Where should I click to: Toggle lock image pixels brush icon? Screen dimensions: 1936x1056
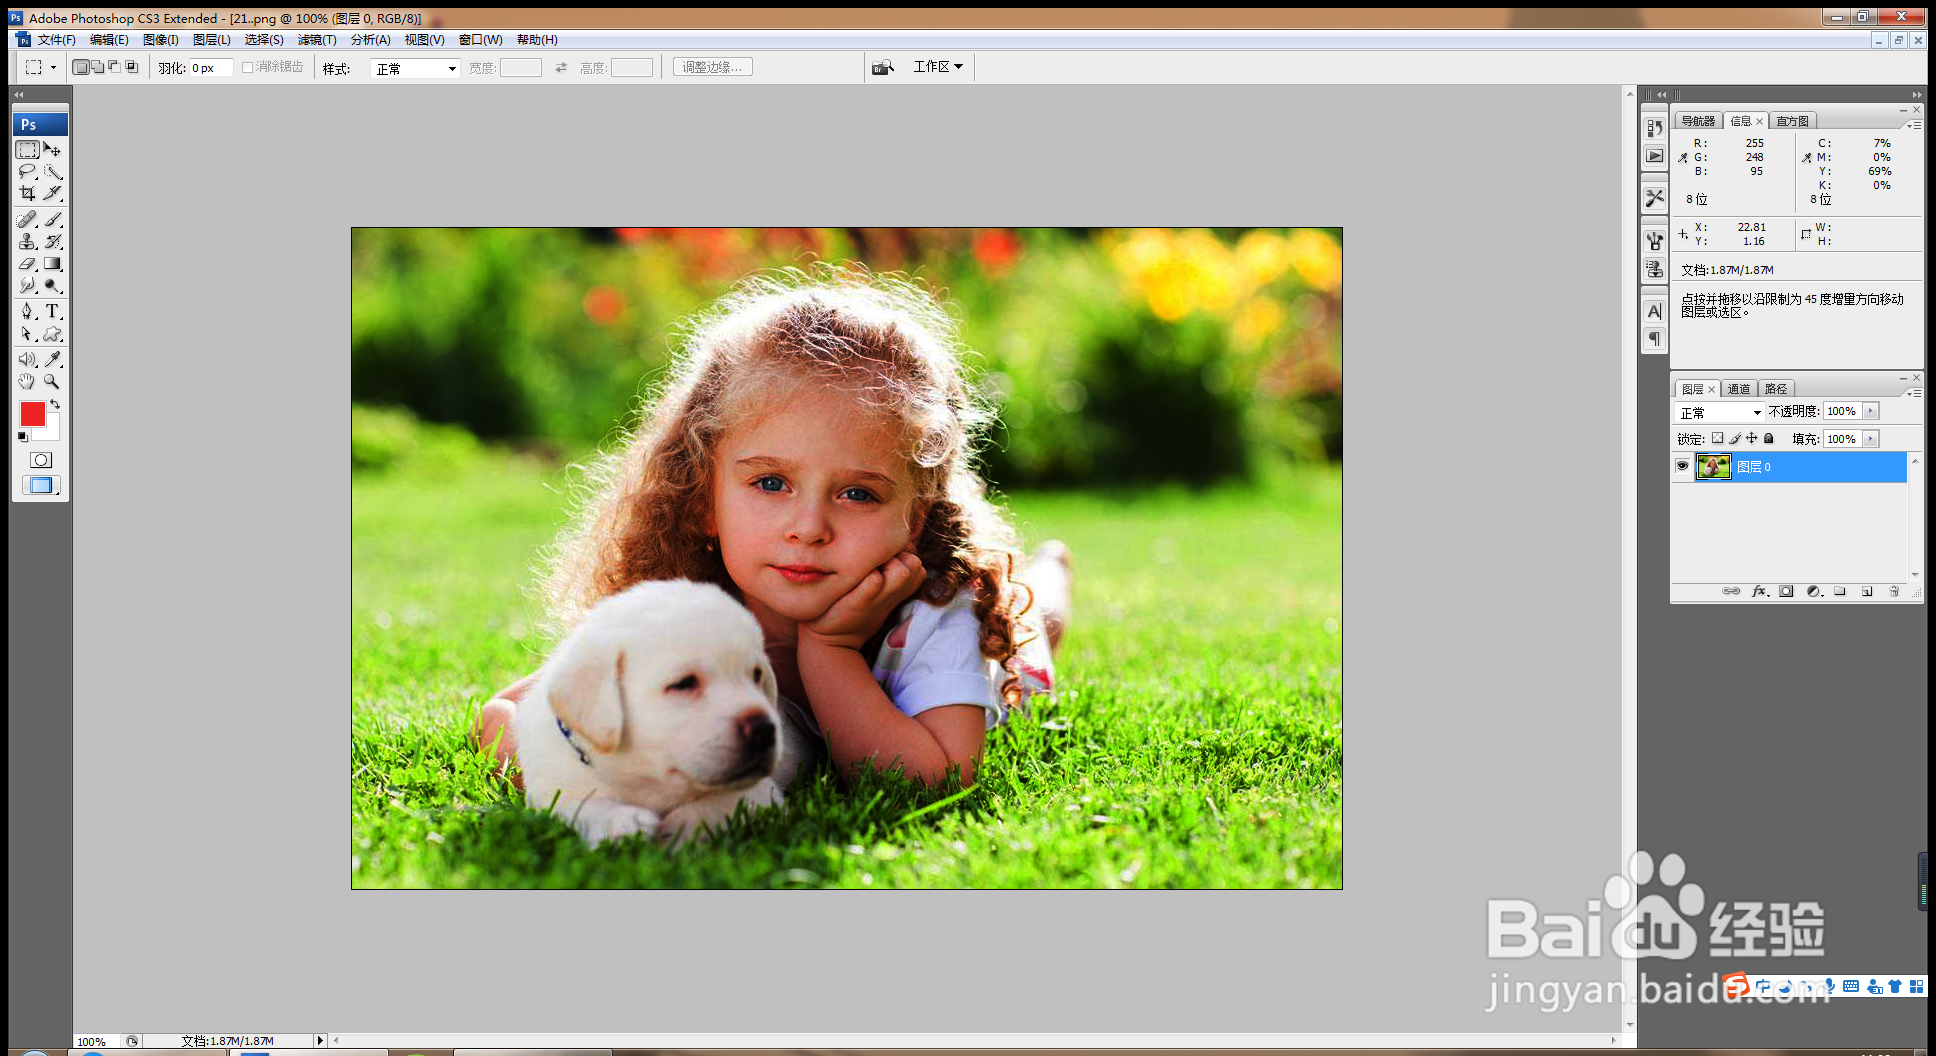click(x=1735, y=438)
